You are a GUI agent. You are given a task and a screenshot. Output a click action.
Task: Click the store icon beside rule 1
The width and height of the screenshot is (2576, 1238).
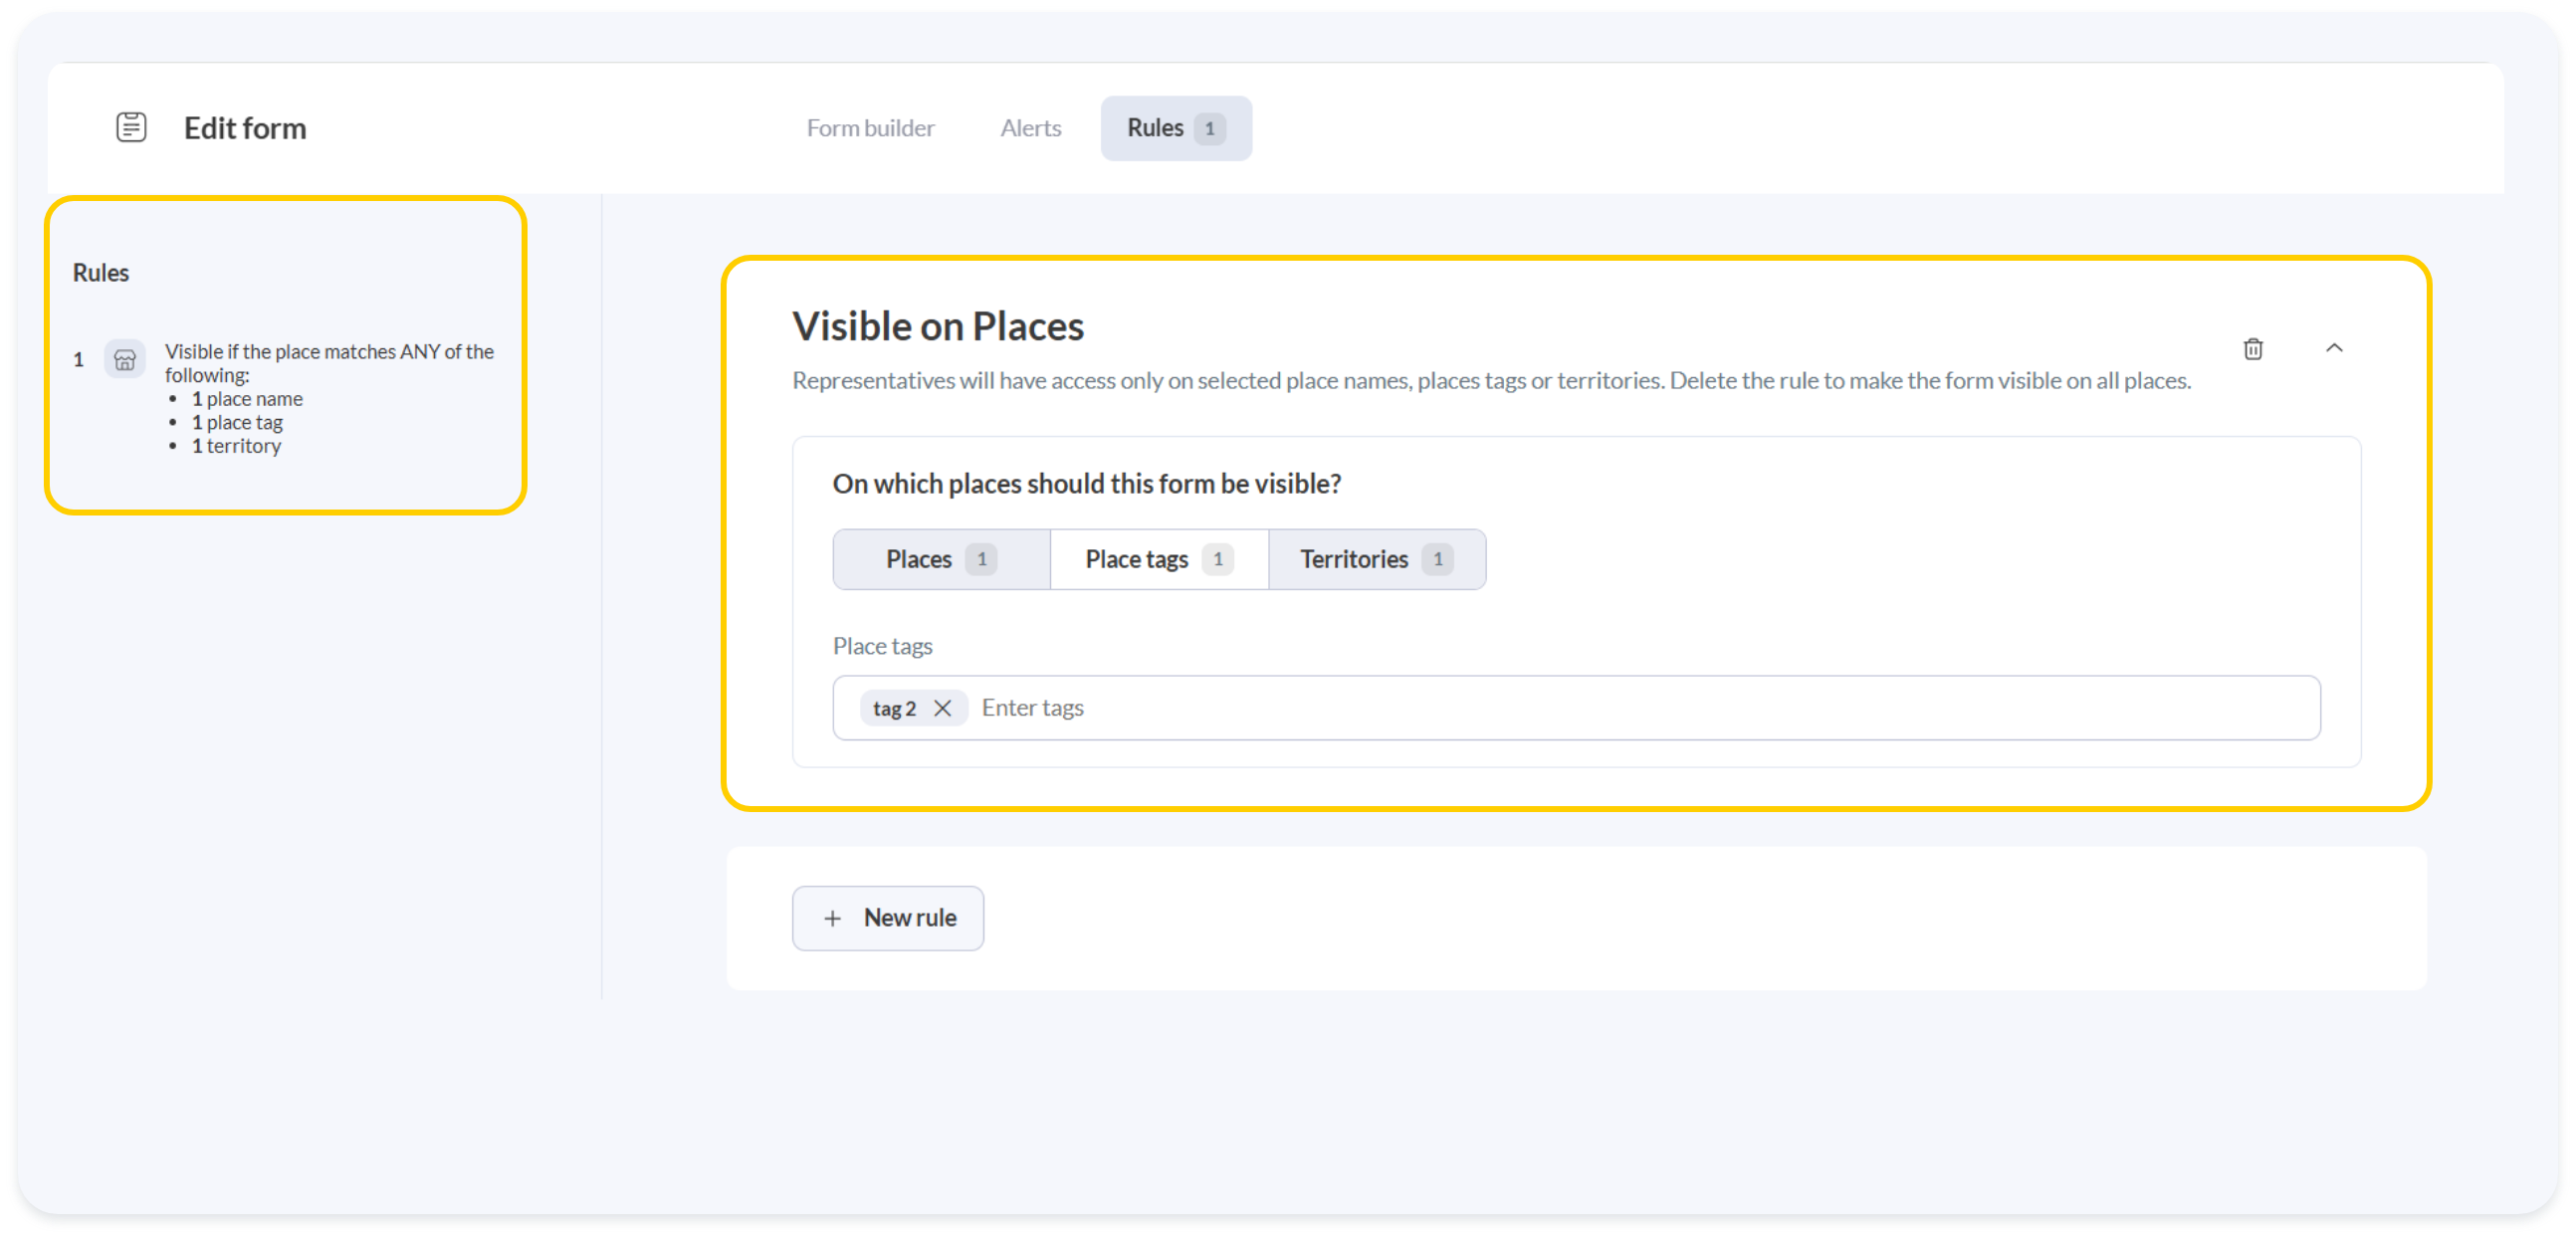(125, 359)
